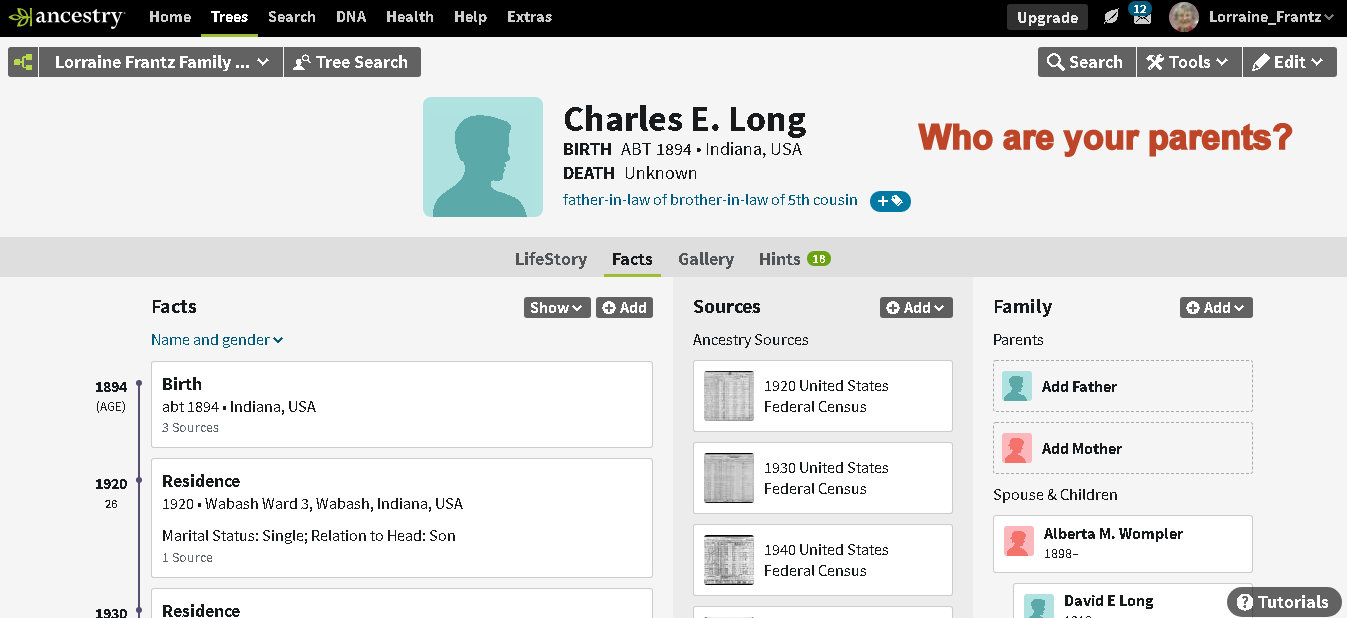
Task: Open the leaf hints notification icon
Action: pyautogui.click(x=1111, y=17)
